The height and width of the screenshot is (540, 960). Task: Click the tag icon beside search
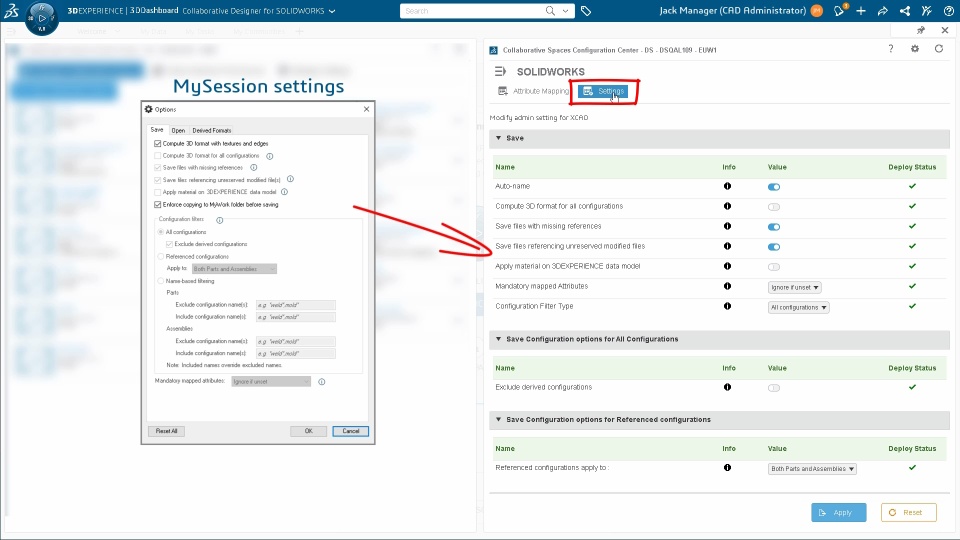point(586,11)
